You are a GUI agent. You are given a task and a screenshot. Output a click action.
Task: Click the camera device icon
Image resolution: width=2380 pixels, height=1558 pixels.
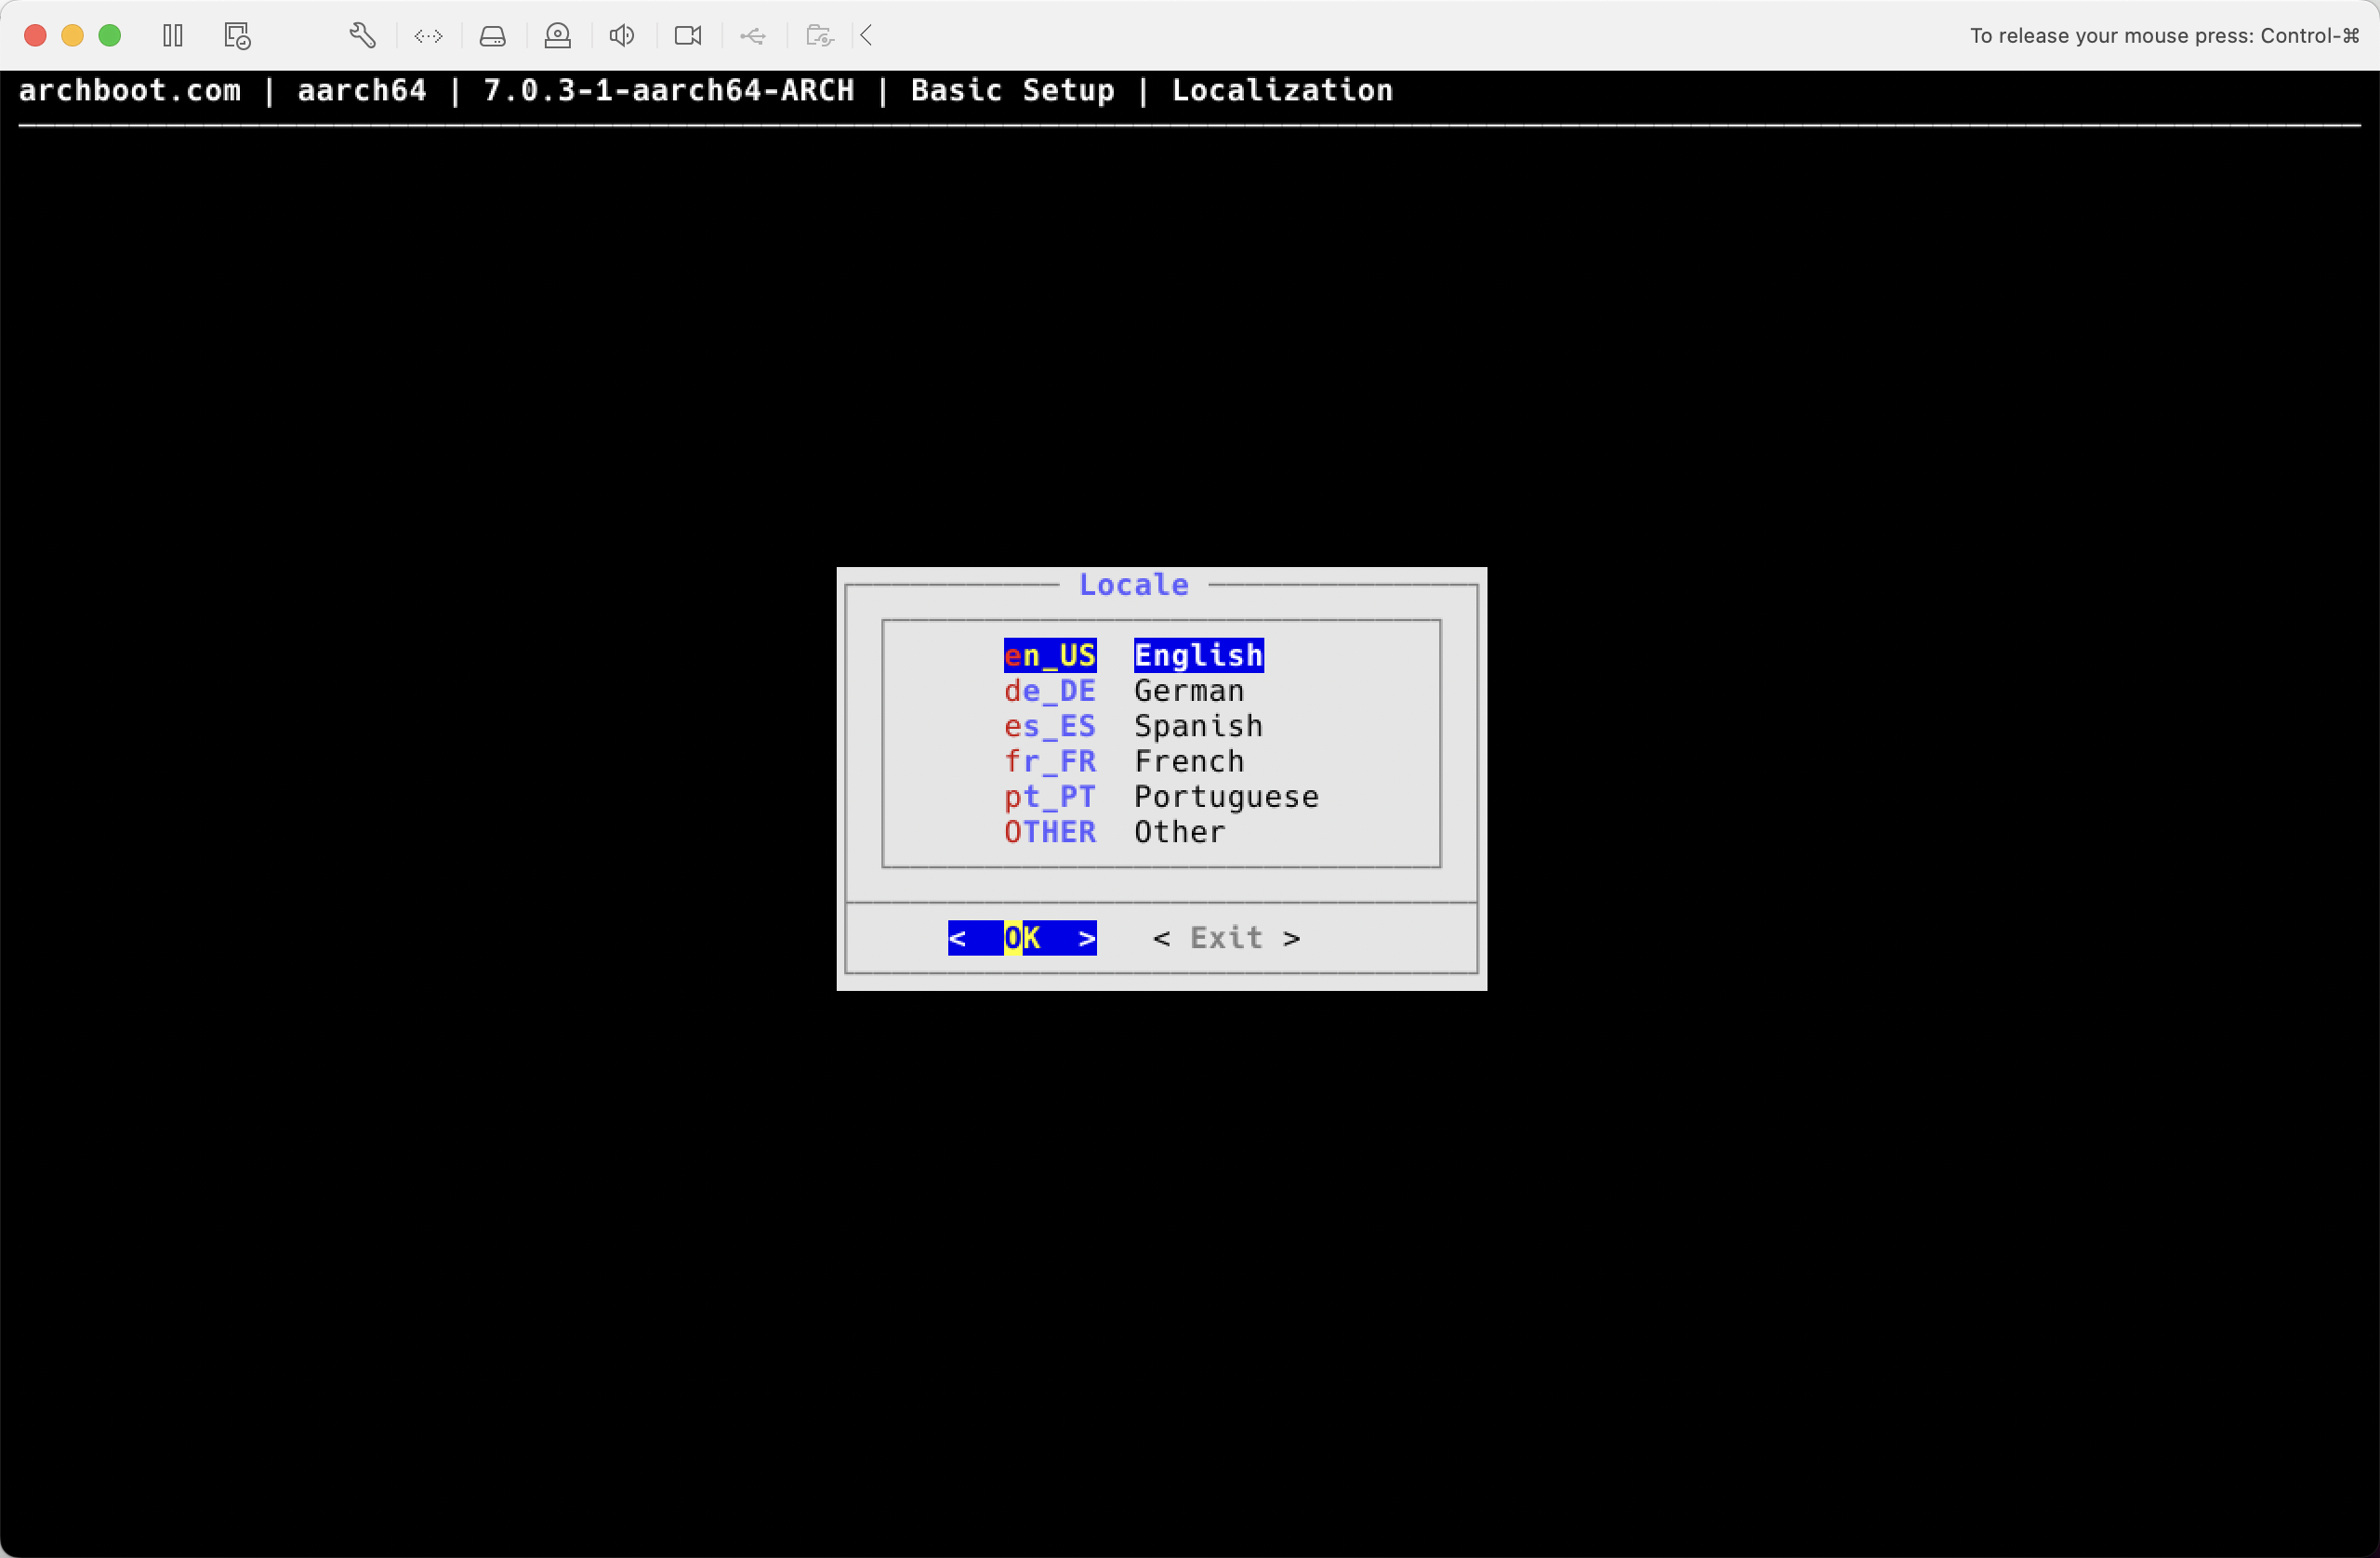pyautogui.click(x=688, y=36)
